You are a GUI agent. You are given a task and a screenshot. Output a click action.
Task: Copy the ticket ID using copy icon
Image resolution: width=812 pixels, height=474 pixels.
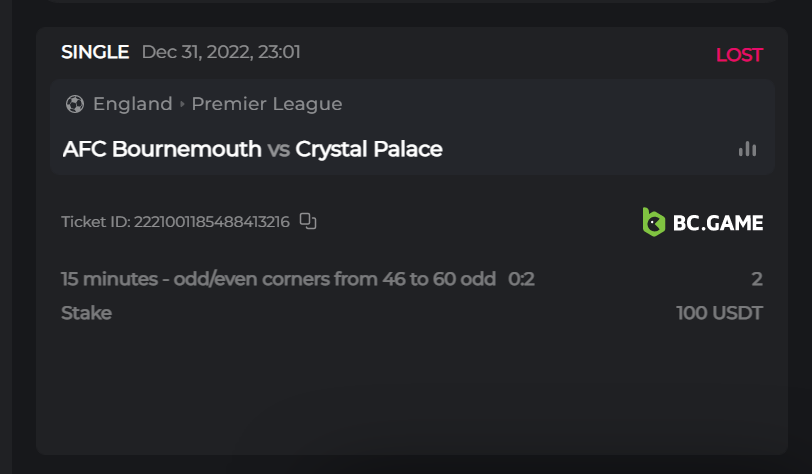click(x=308, y=221)
